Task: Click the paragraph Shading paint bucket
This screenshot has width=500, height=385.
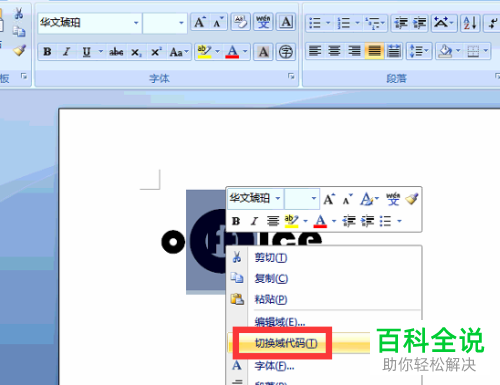Action: point(445,51)
